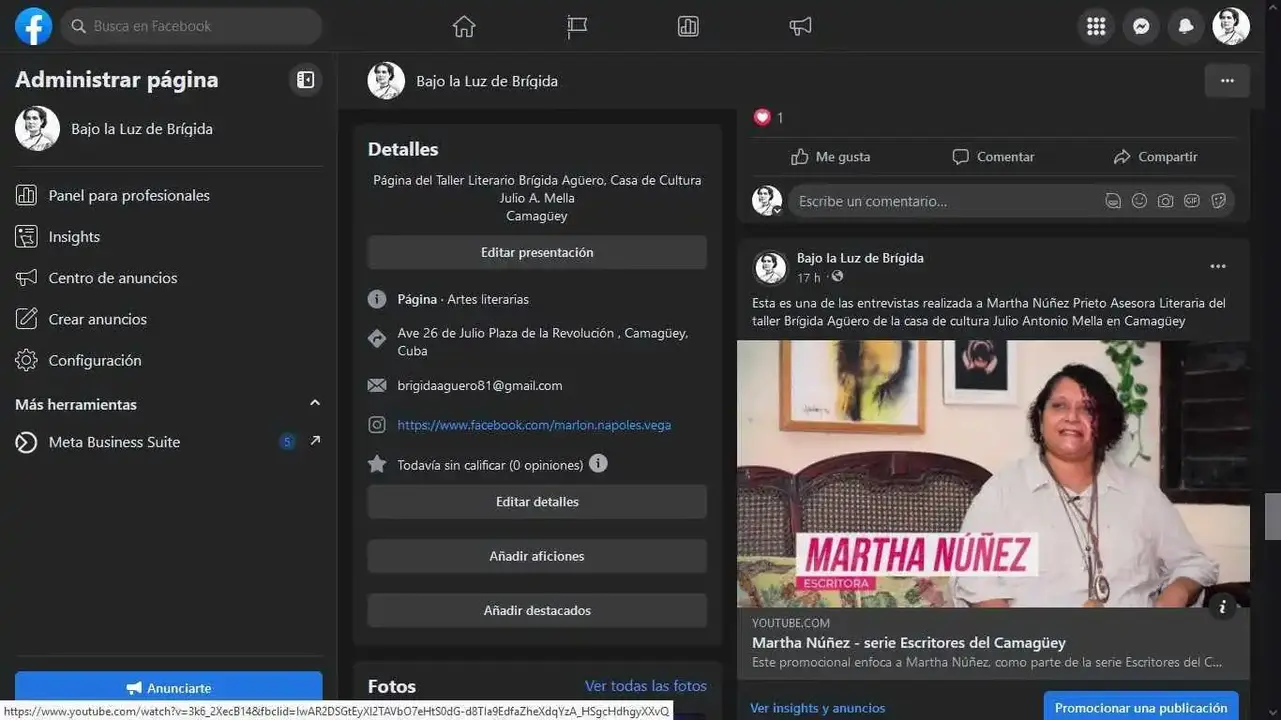Click the Página · Artes literarias category text

(x=463, y=299)
